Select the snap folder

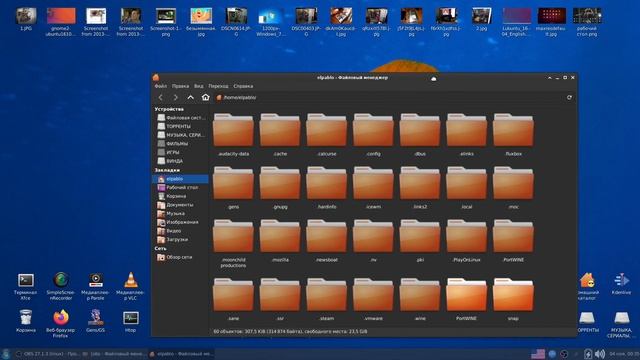coord(513,299)
